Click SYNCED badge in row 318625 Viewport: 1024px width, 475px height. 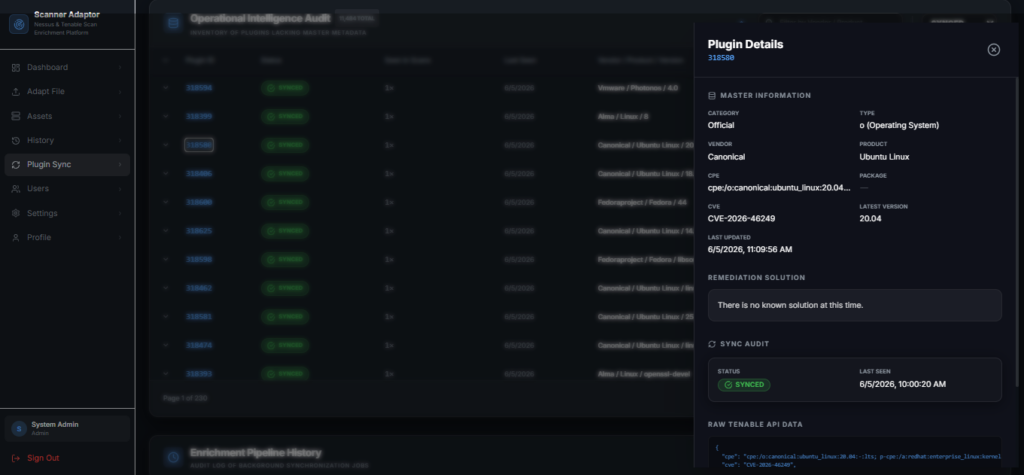pyautogui.click(x=285, y=231)
